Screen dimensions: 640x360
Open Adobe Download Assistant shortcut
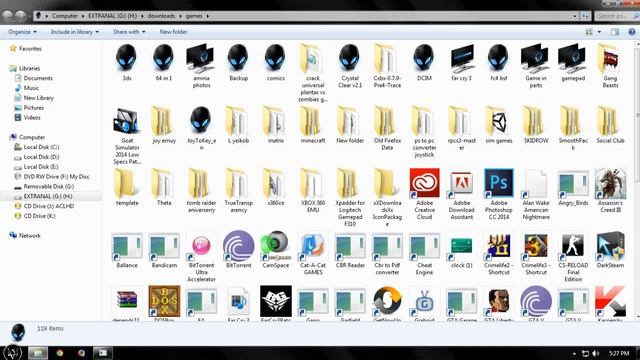(x=462, y=183)
